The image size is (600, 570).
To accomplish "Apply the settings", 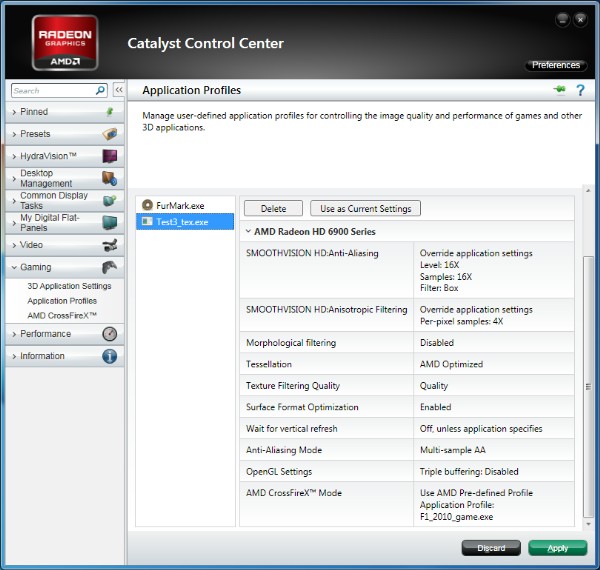I will [558, 548].
